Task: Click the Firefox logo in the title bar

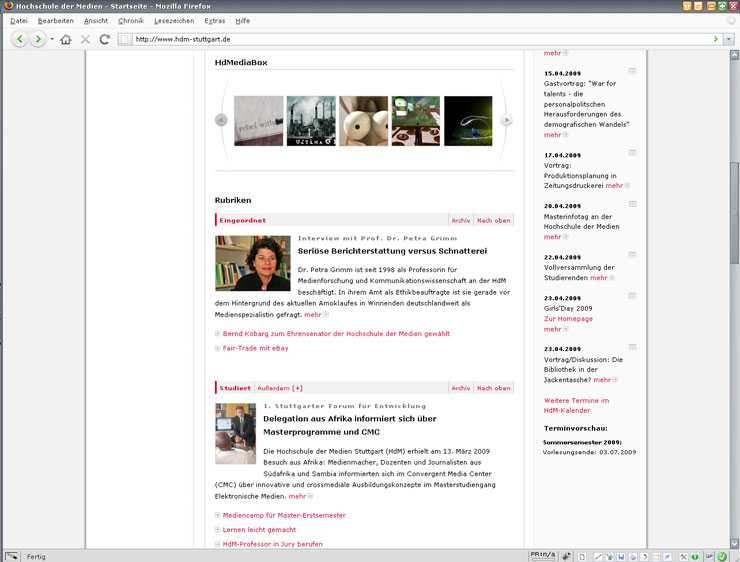Action: pyautogui.click(x=8, y=6)
